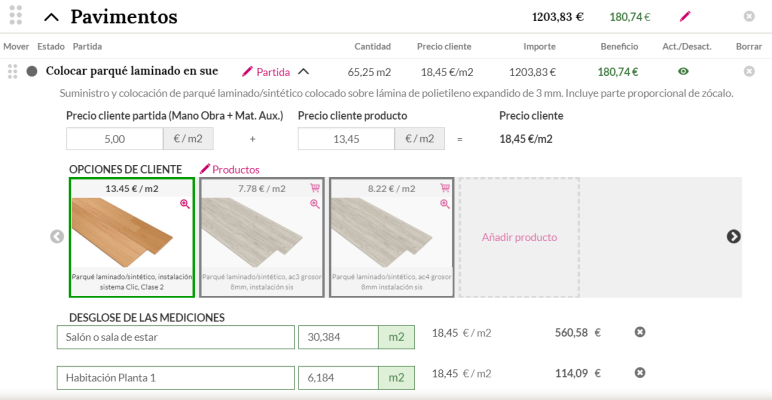Open magnifier on the 8.22 €/m2 product
The image size is (772, 400).
[445, 204]
